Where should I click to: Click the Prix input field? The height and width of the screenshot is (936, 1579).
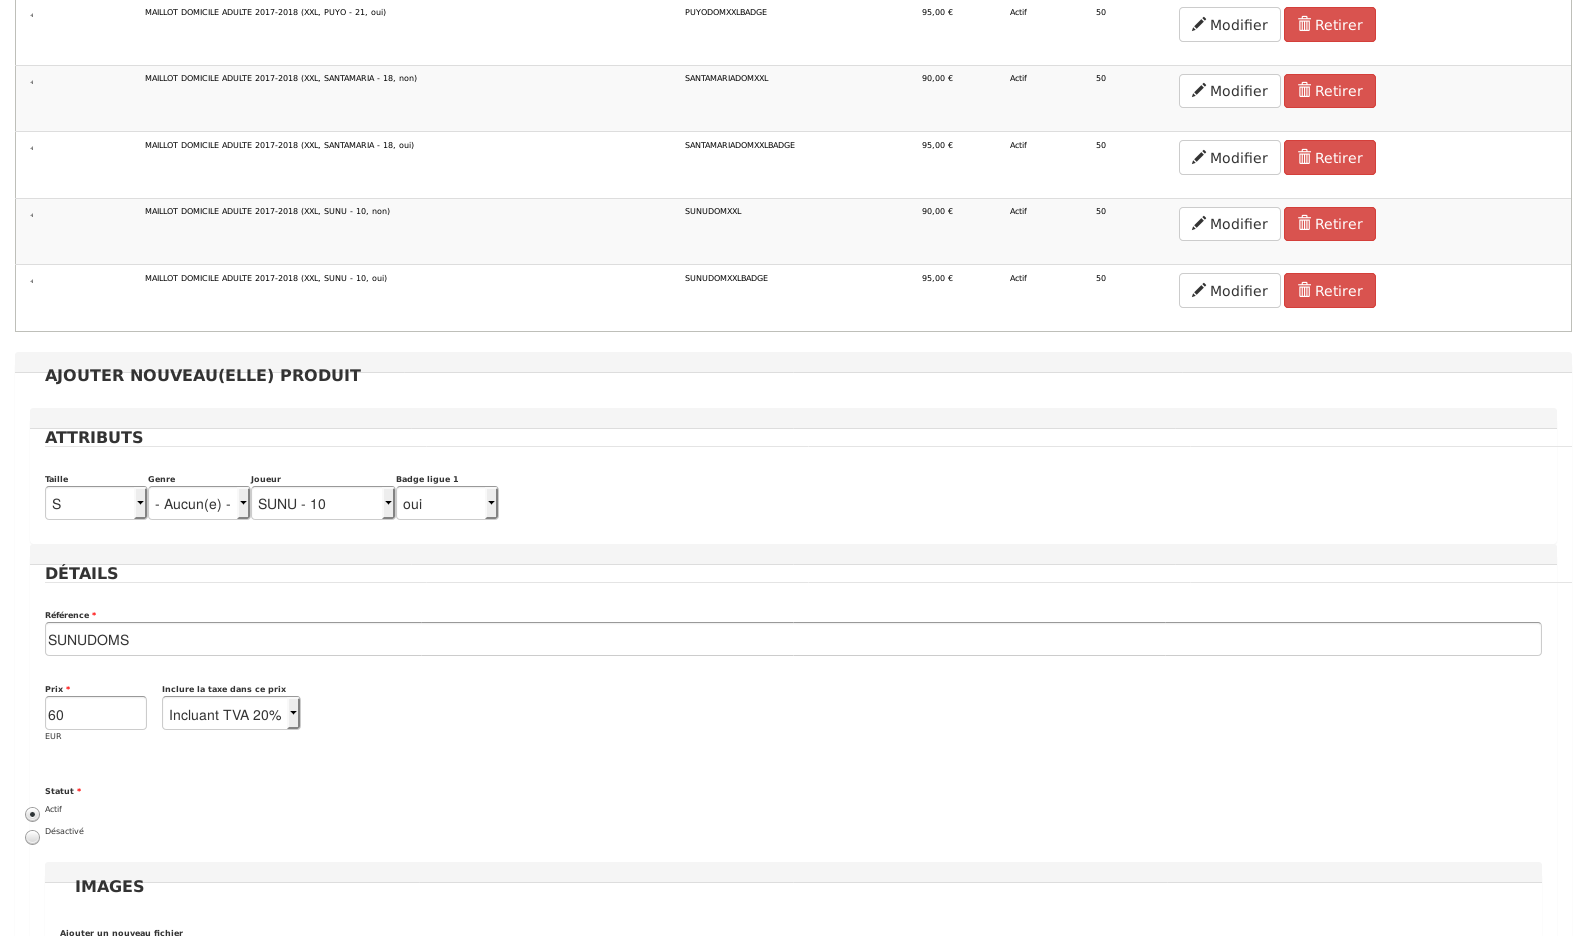tap(95, 714)
